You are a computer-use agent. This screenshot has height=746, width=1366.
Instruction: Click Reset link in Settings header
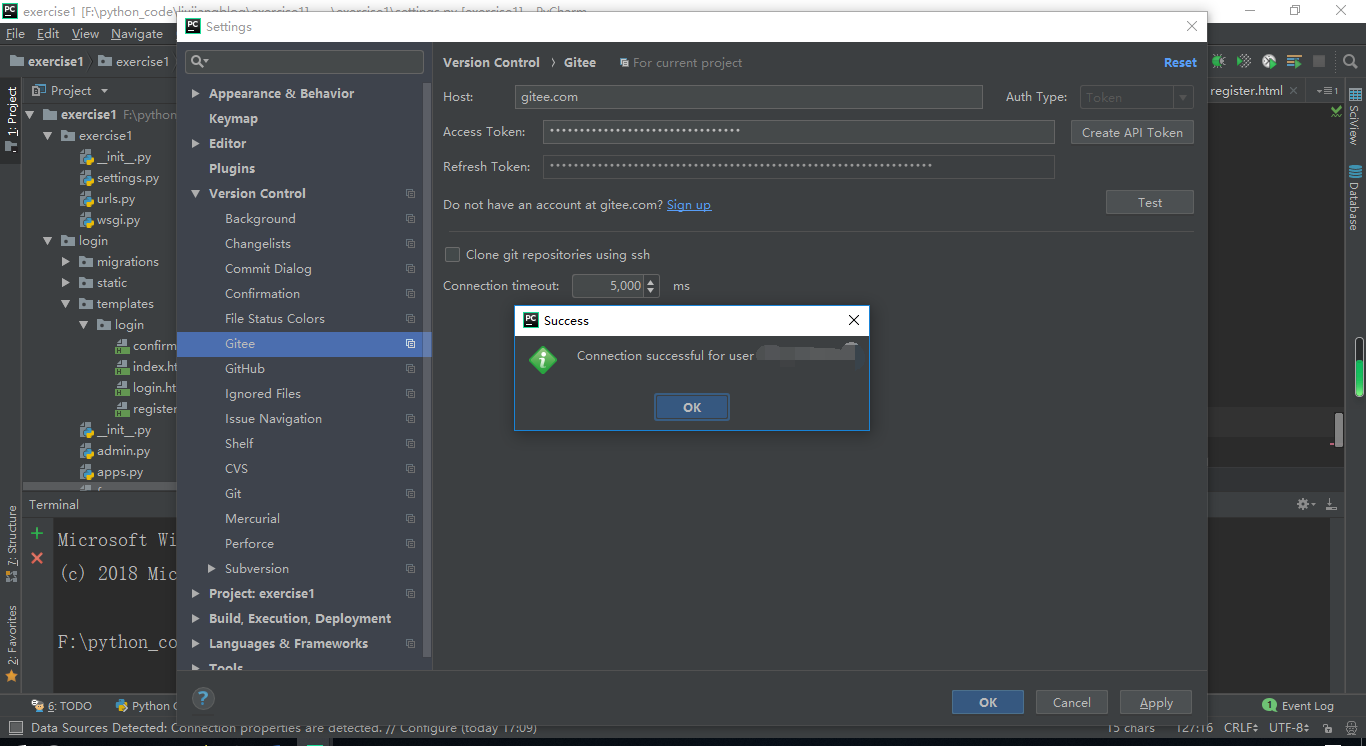(1180, 62)
